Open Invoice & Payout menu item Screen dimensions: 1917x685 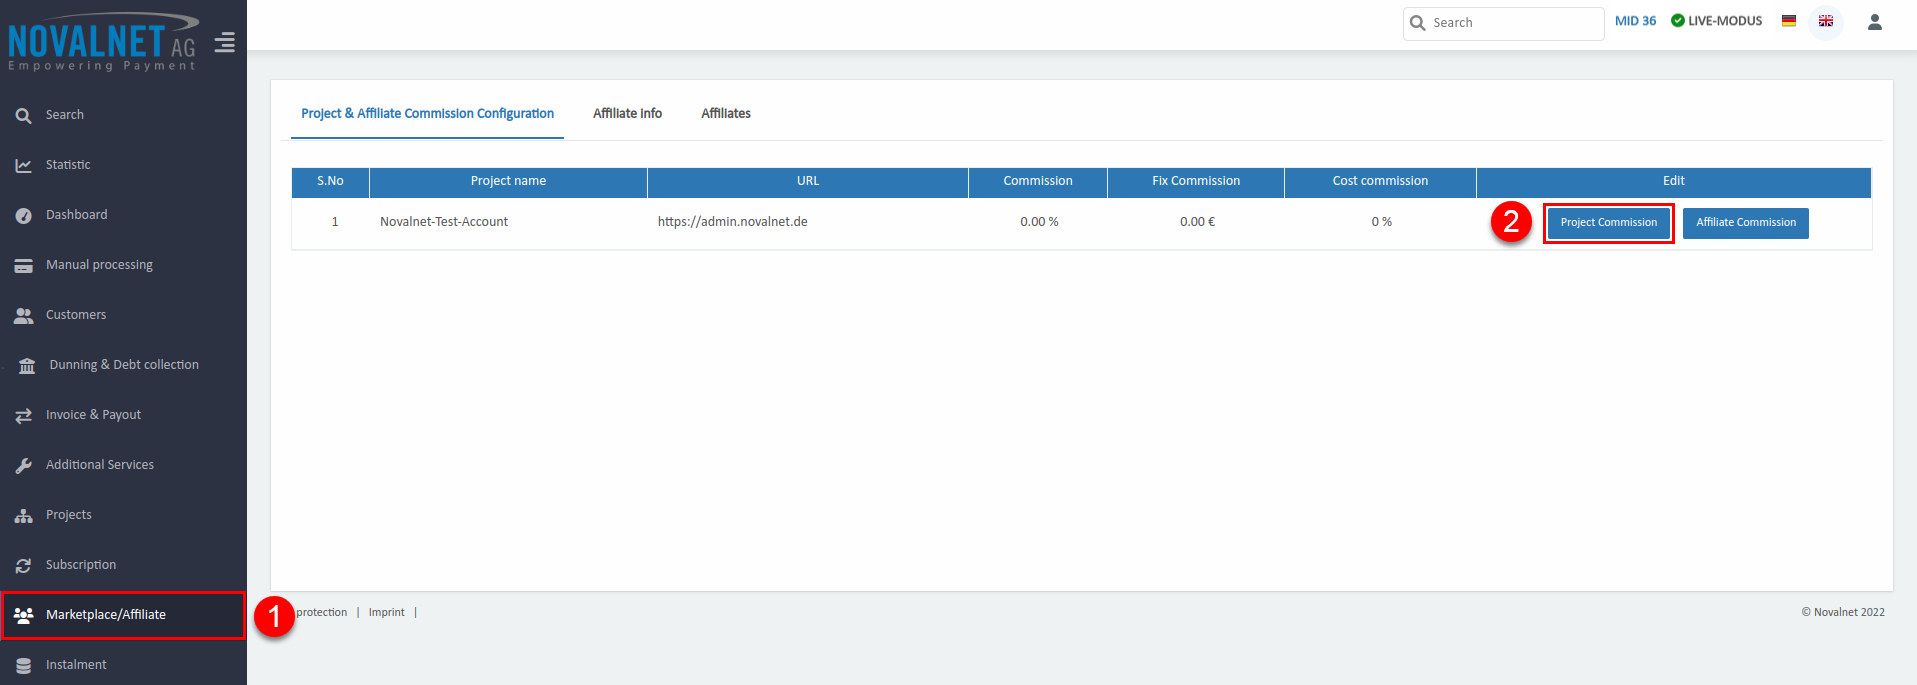tap(93, 415)
